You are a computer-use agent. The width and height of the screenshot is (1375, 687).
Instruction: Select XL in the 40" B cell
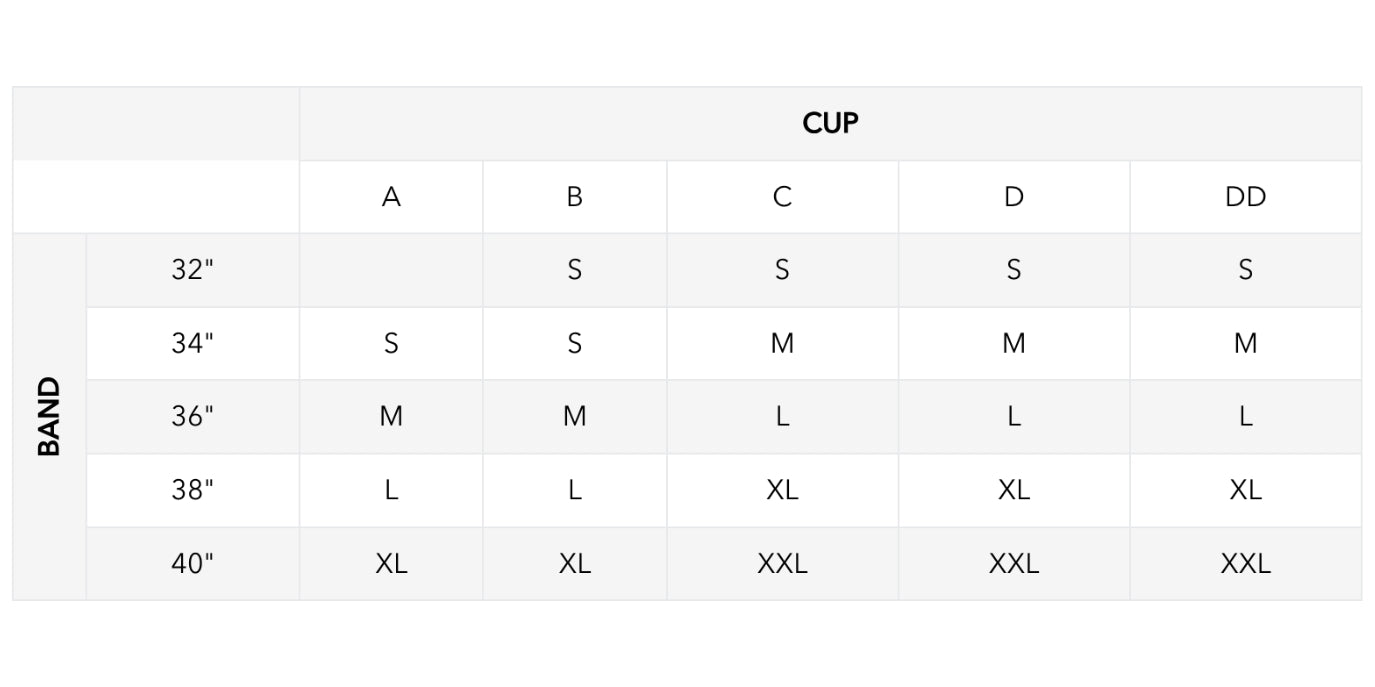(574, 563)
